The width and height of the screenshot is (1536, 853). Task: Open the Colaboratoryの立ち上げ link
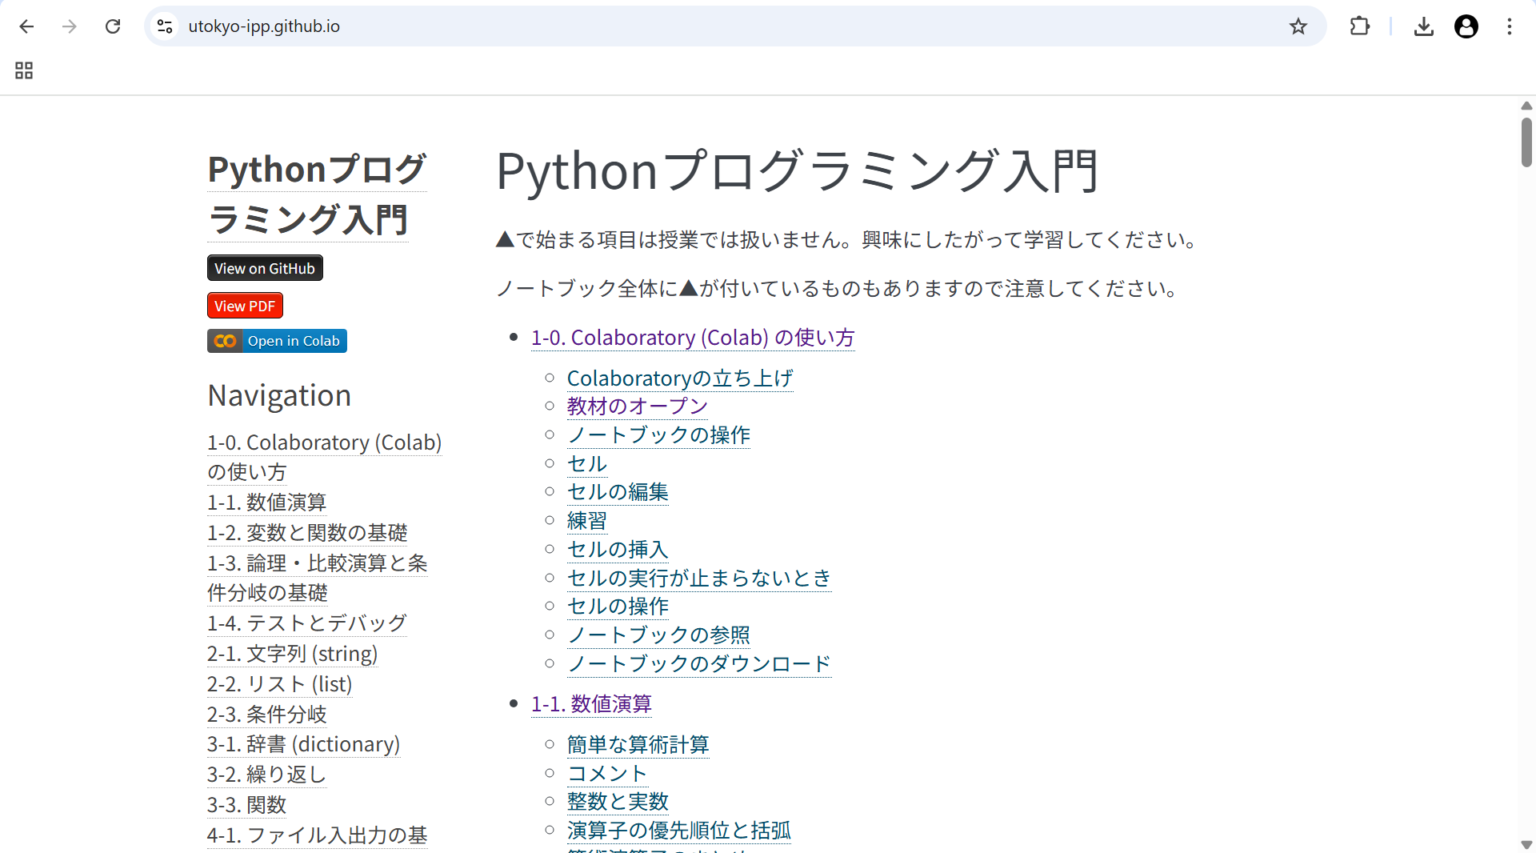(x=679, y=378)
